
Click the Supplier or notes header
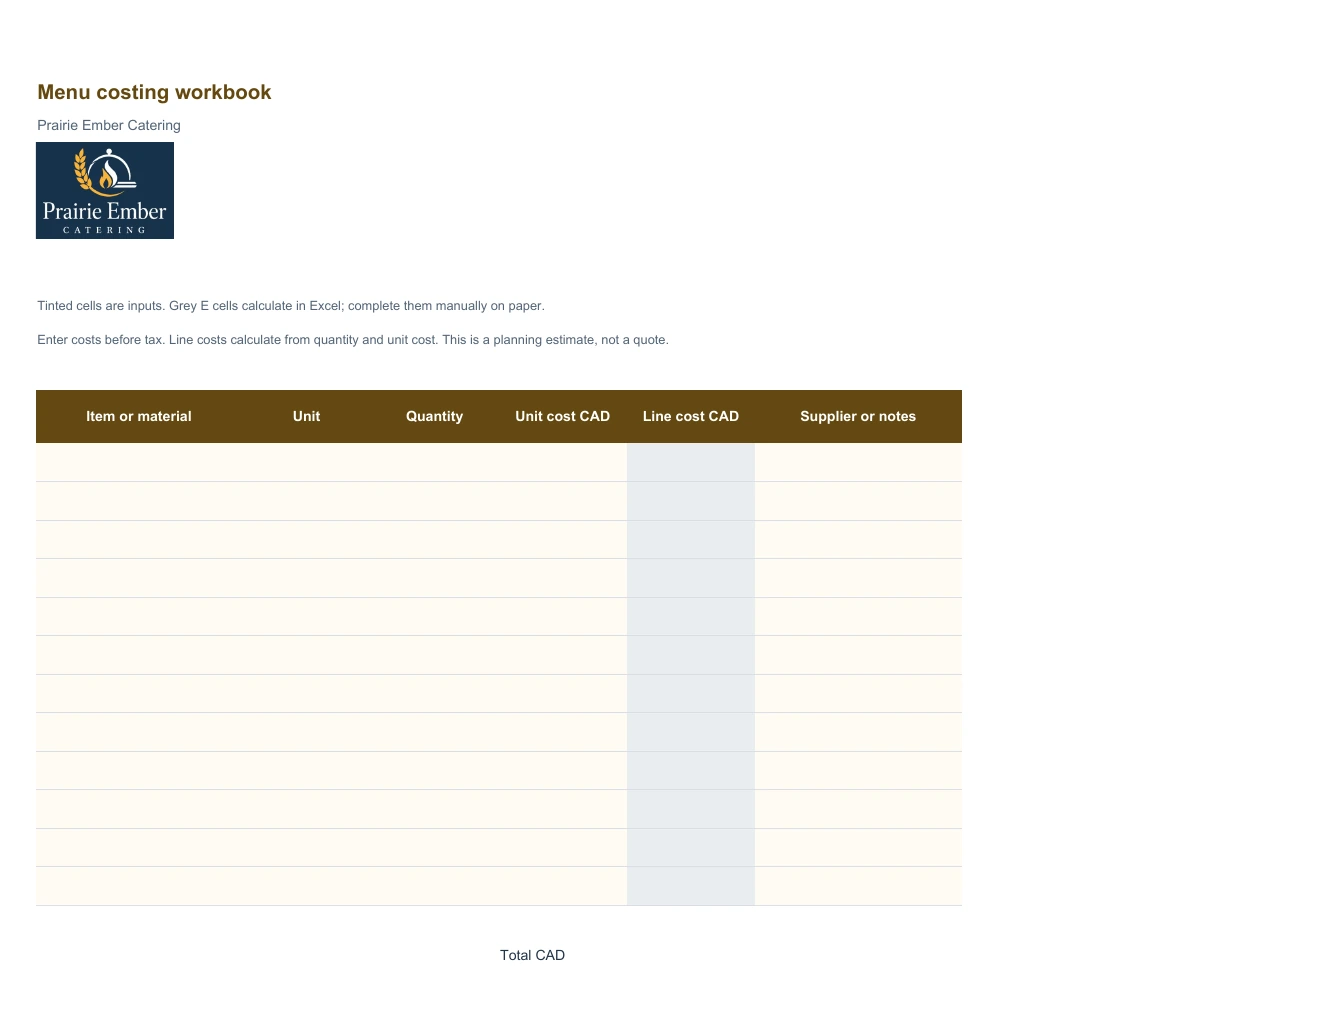click(x=858, y=416)
